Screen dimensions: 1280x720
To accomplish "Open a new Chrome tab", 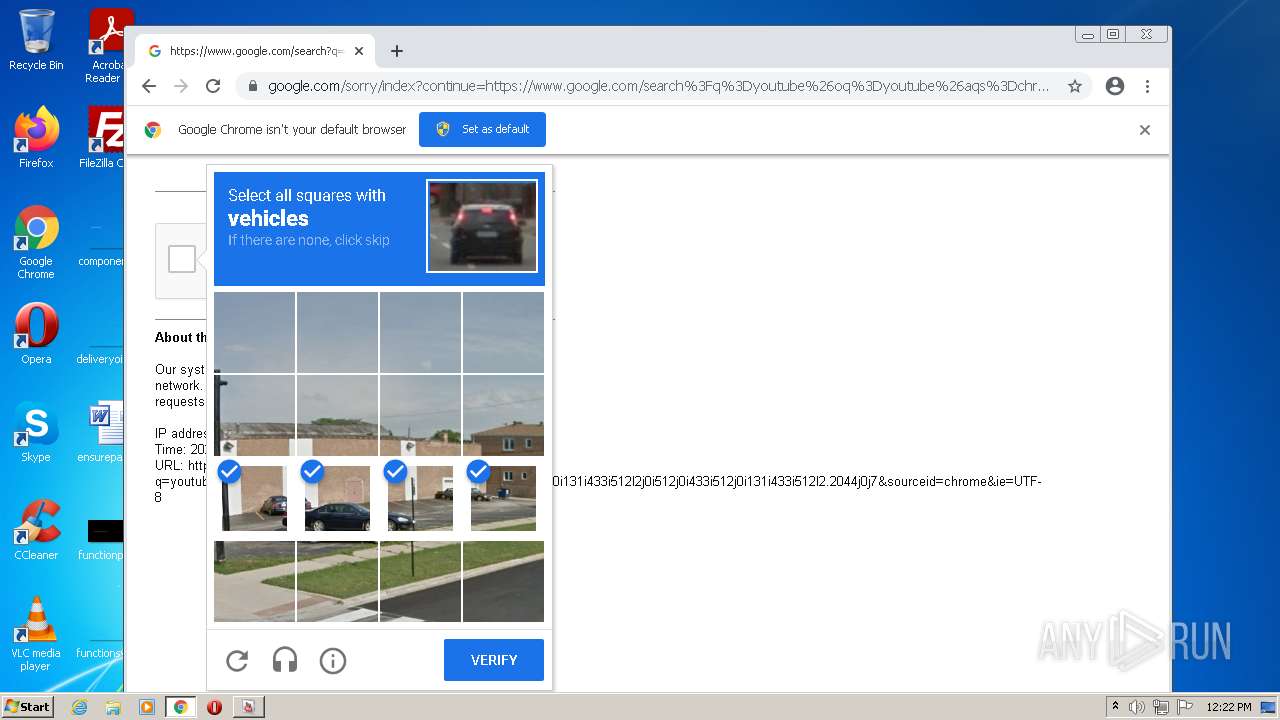I will pyautogui.click(x=397, y=51).
